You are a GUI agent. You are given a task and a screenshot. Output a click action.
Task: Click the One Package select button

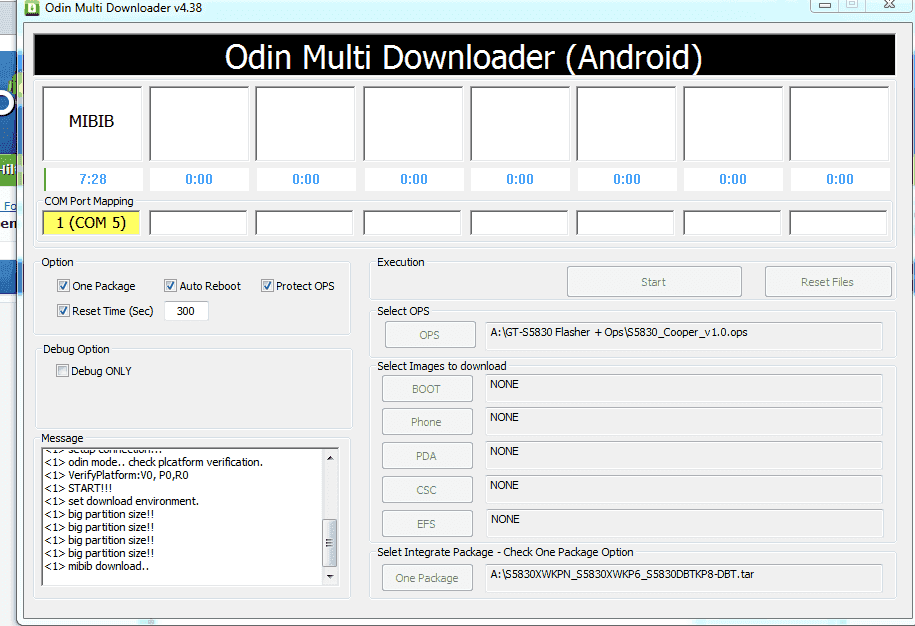pyautogui.click(x=427, y=578)
